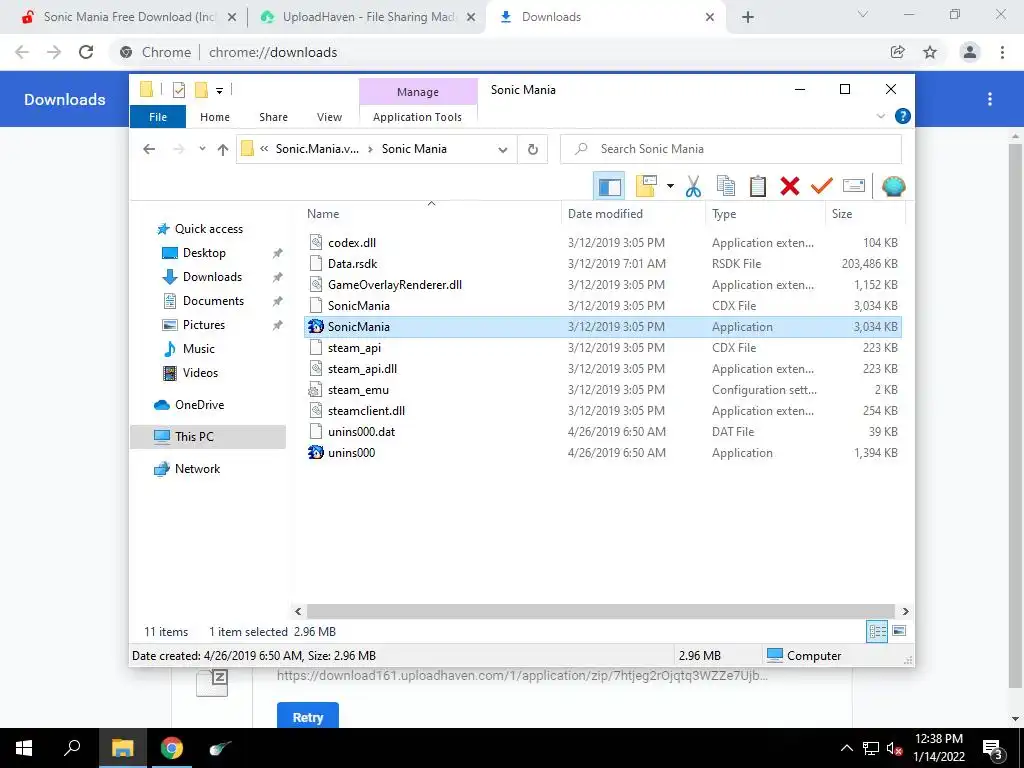Click the unins000 application icon
This screenshot has width=1024, height=768.
[315, 452]
